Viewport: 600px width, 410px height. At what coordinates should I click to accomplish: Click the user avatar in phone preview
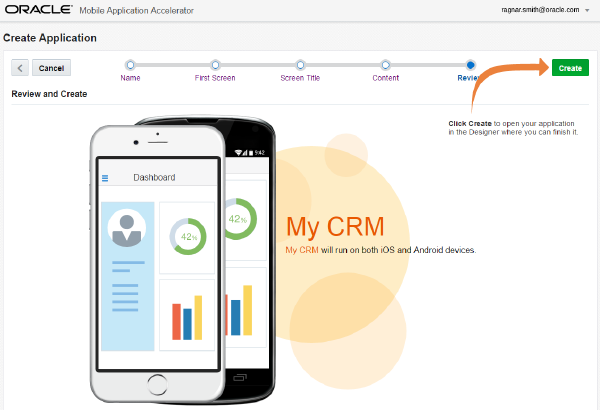pos(127,228)
